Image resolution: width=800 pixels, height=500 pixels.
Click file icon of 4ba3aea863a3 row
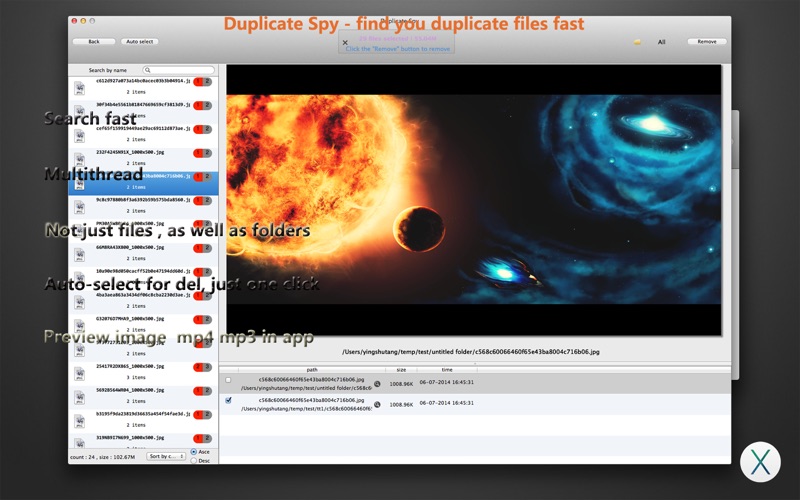pyautogui.click(x=80, y=302)
